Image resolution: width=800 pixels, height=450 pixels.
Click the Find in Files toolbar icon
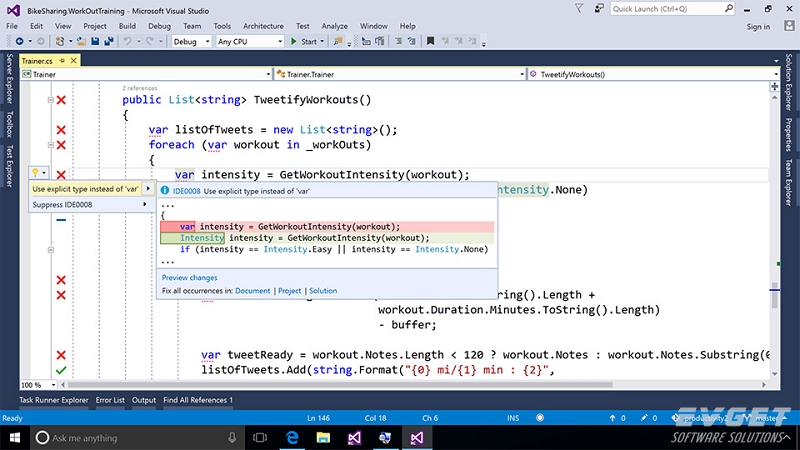tap(338, 41)
